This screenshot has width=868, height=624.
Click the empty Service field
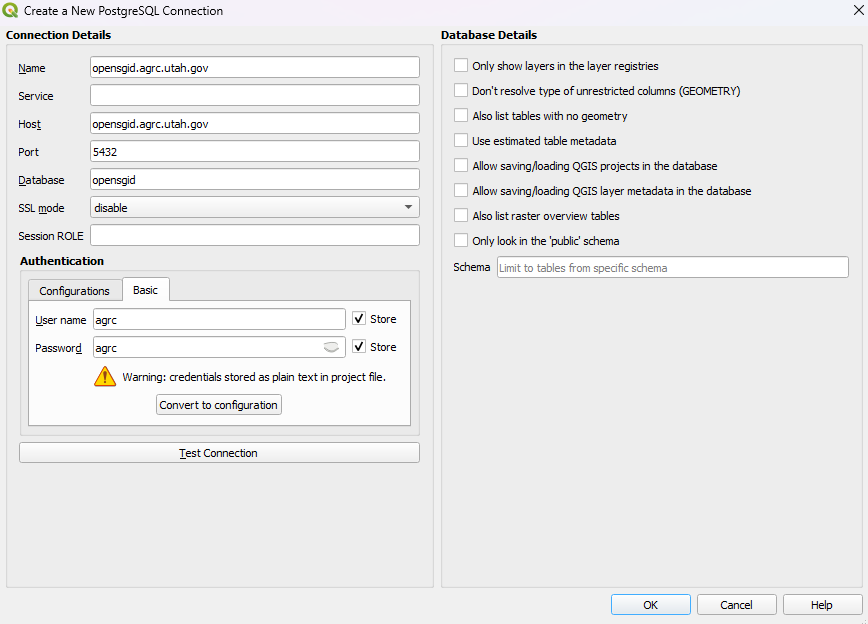(x=255, y=95)
